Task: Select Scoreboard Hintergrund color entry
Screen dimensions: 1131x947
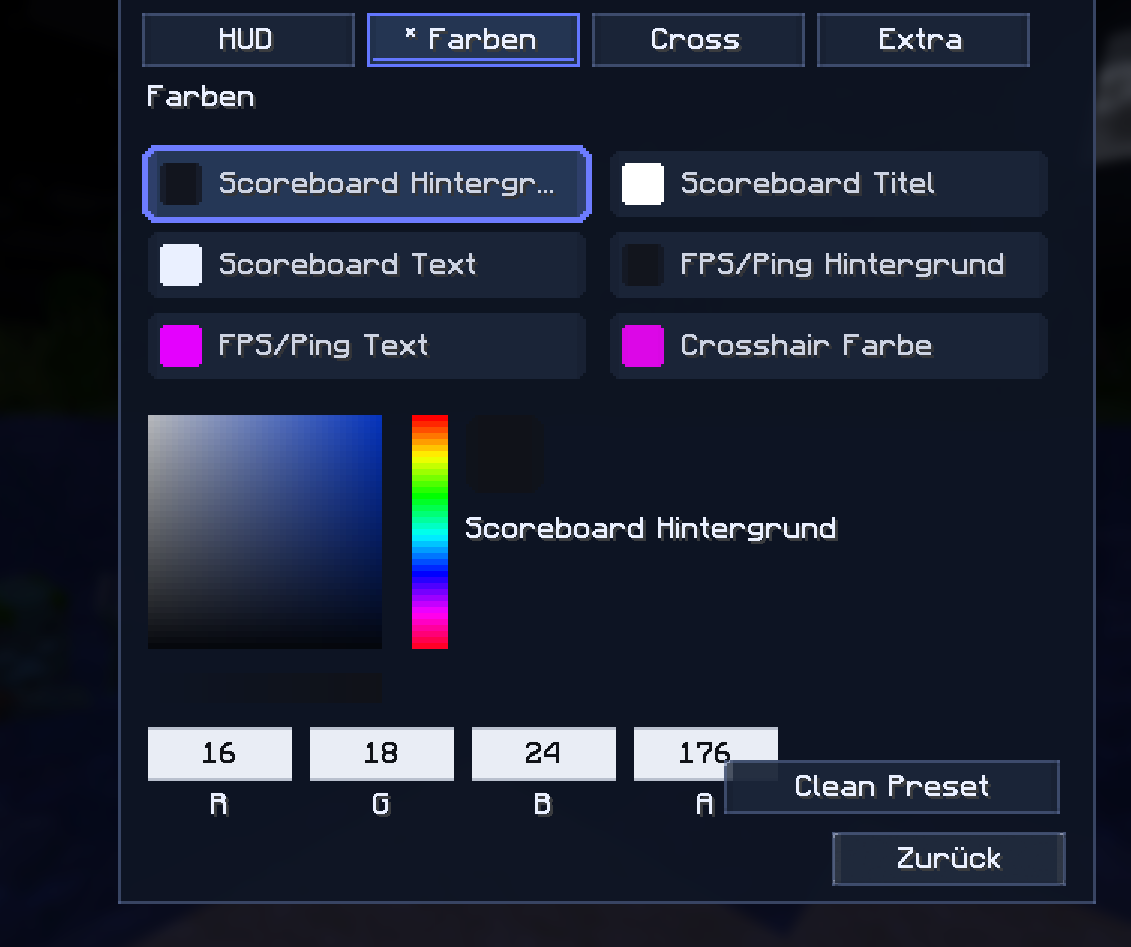Action: (367, 184)
